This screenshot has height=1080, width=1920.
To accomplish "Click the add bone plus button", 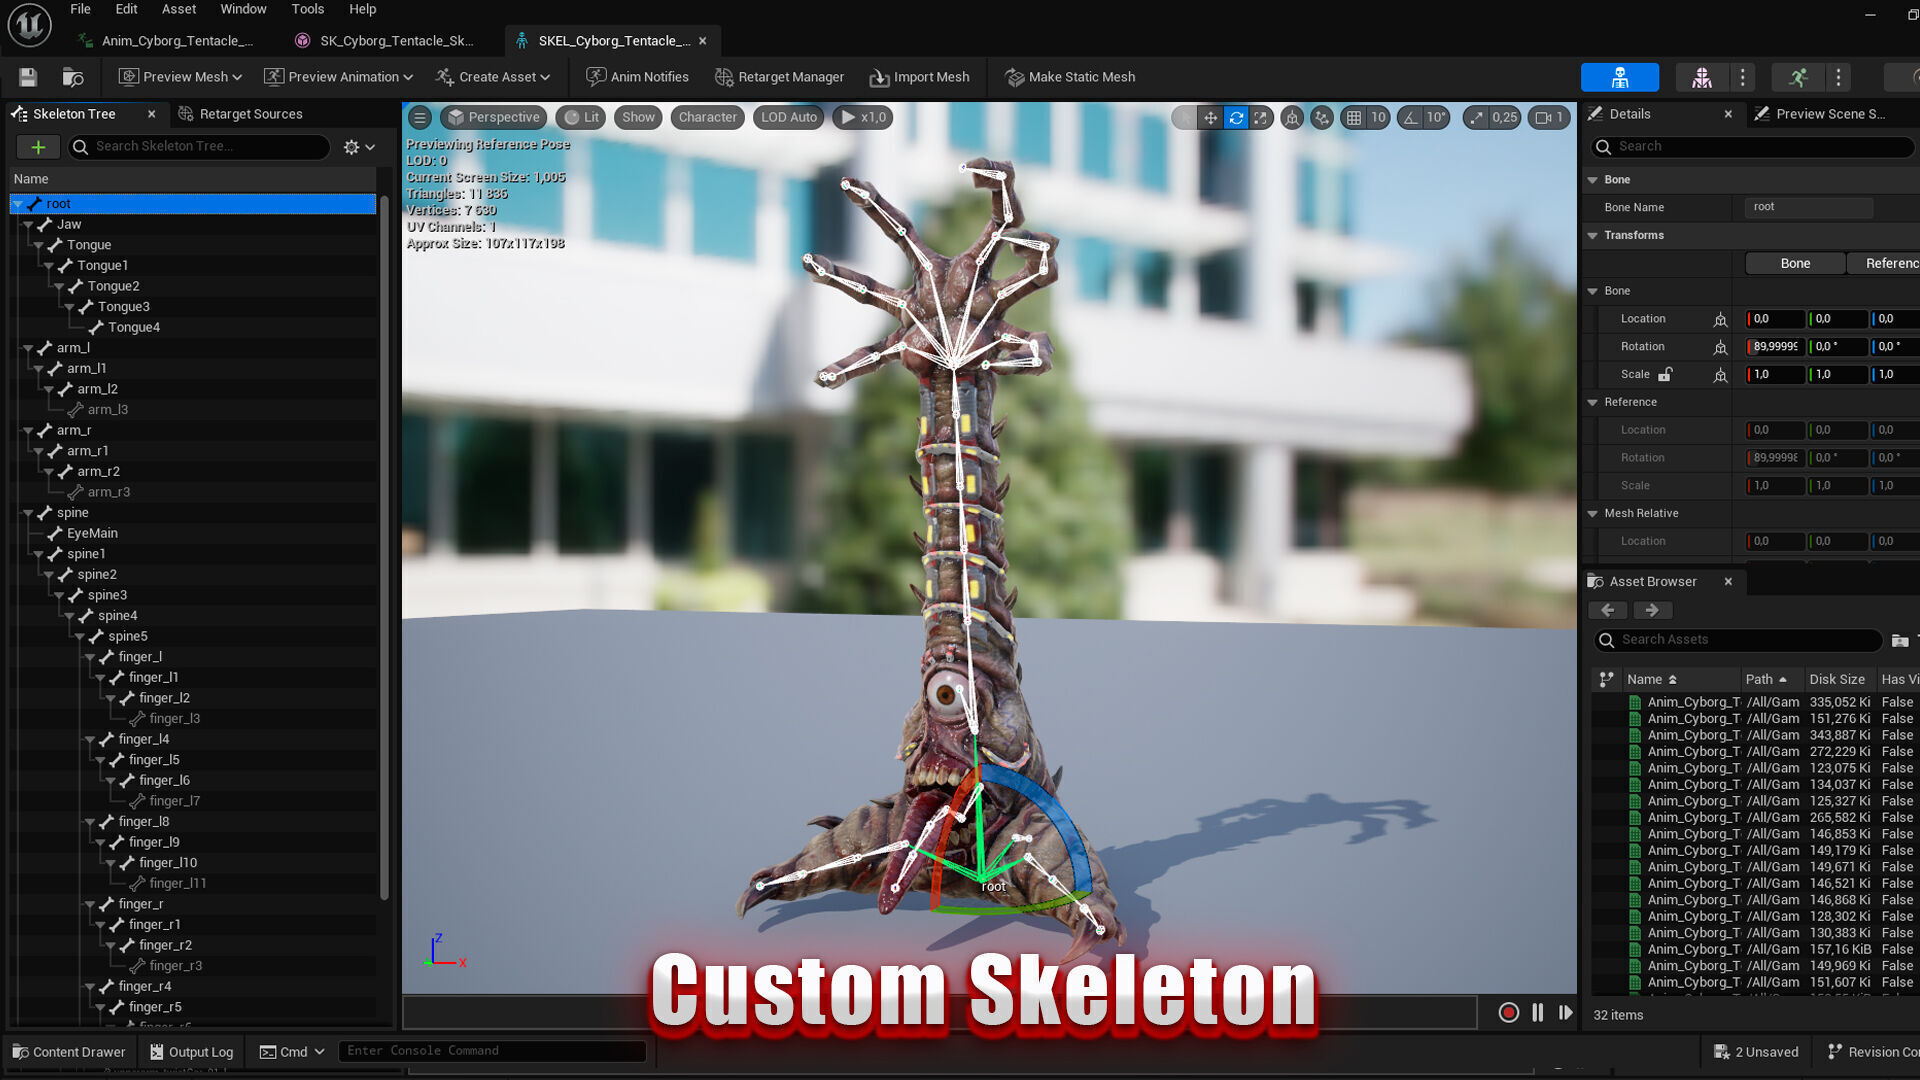I will tap(38, 147).
